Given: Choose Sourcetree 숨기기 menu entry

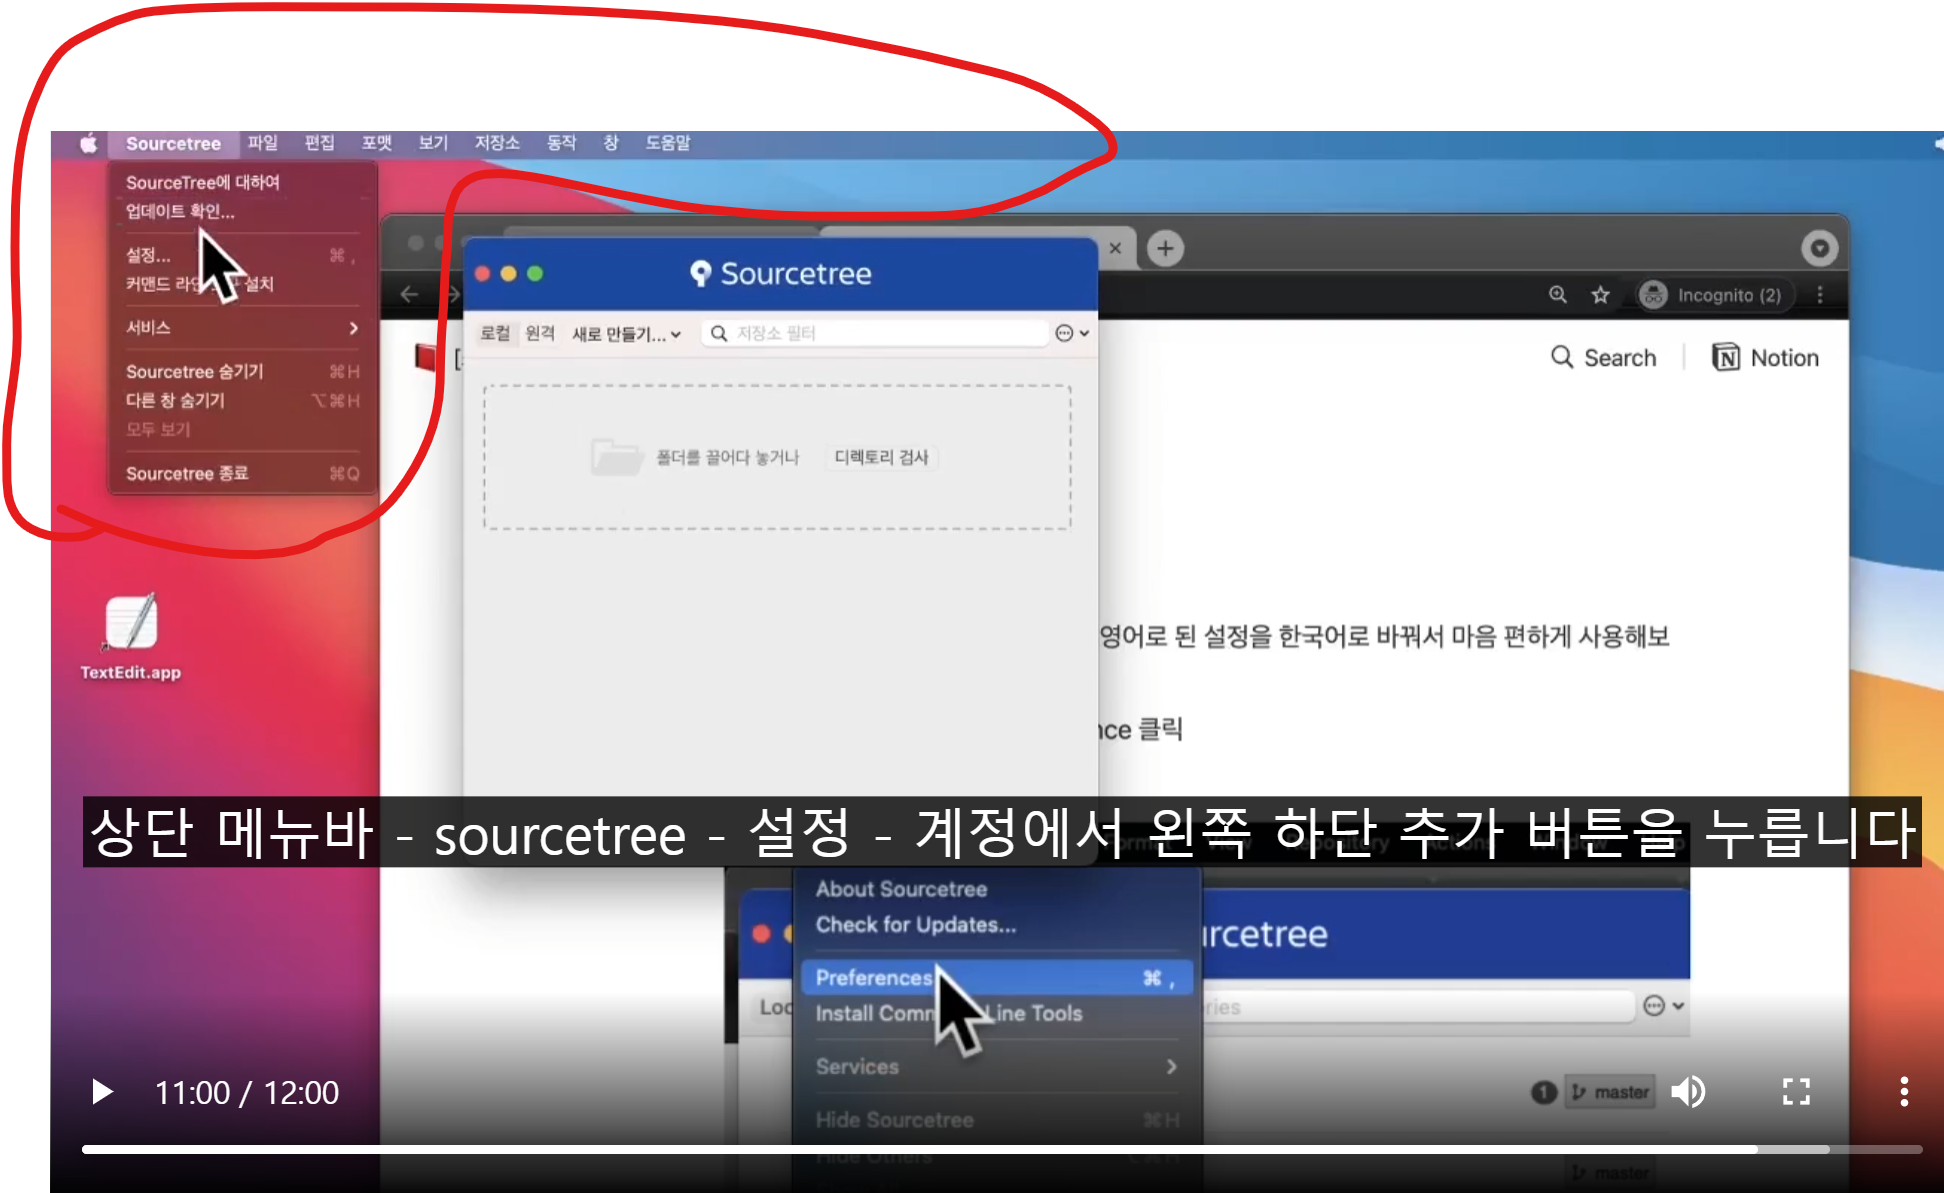Looking at the screenshot, I should click(x=242, y=371).
